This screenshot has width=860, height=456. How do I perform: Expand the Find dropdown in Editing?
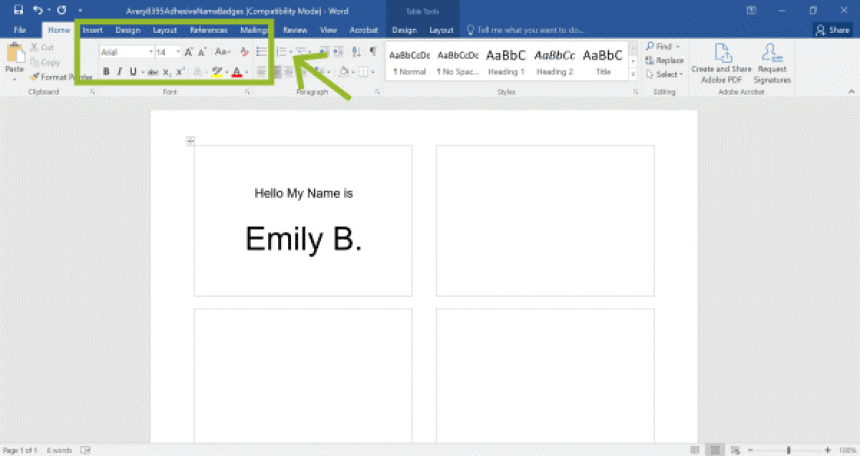678,46
